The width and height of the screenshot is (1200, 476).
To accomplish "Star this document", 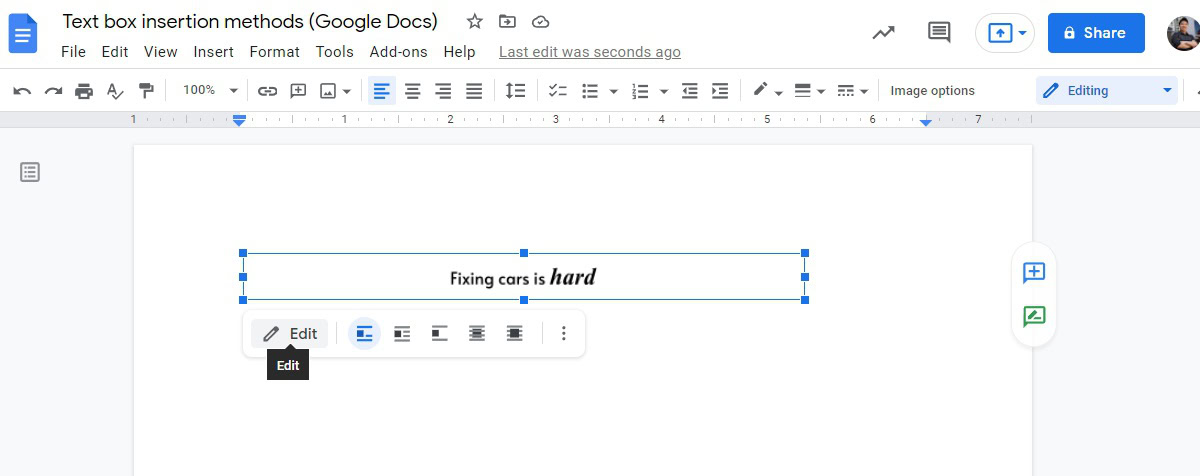I will click(475, 22).
